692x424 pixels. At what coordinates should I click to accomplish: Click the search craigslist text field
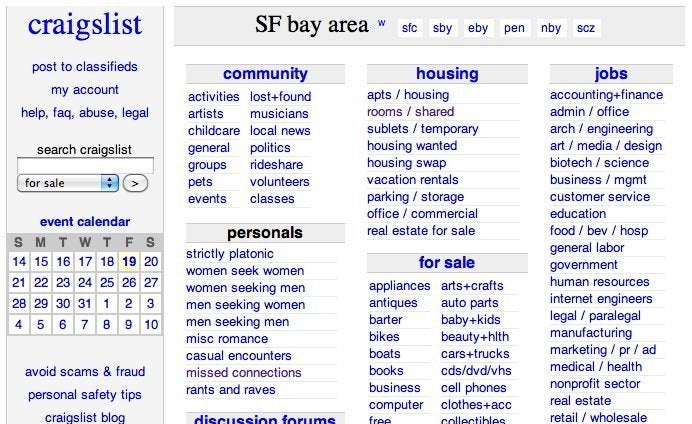[x=85, y=166]
